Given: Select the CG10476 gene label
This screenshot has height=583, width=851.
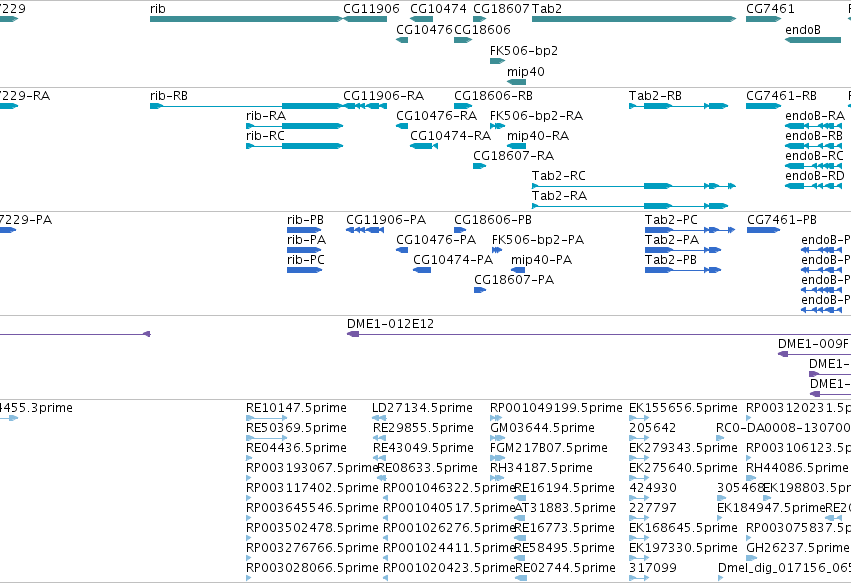Looking at the screenshot, I should (x=424, y=29).
